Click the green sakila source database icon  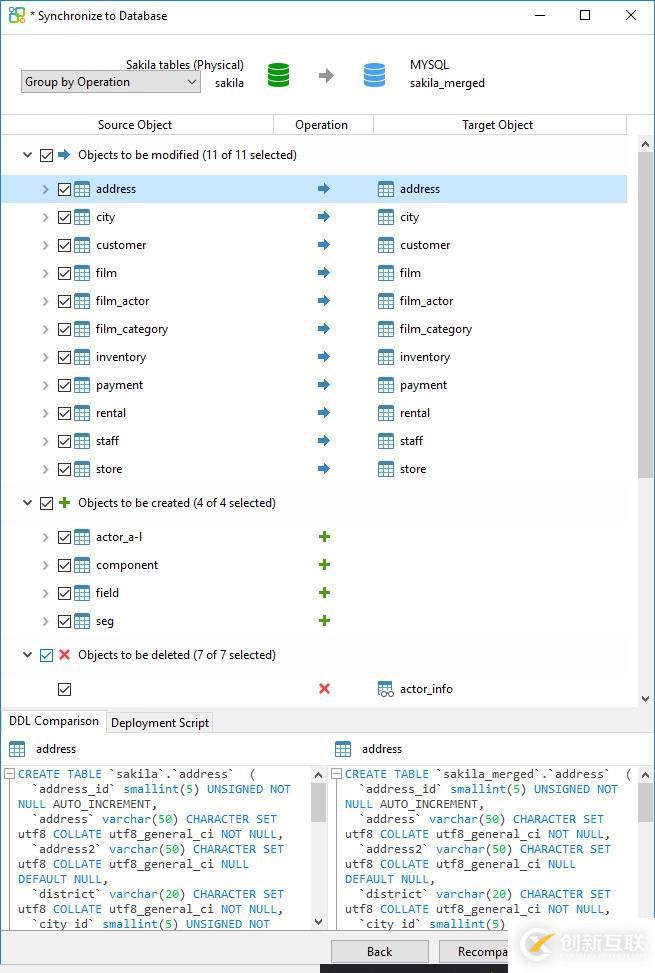pos(278,75)
